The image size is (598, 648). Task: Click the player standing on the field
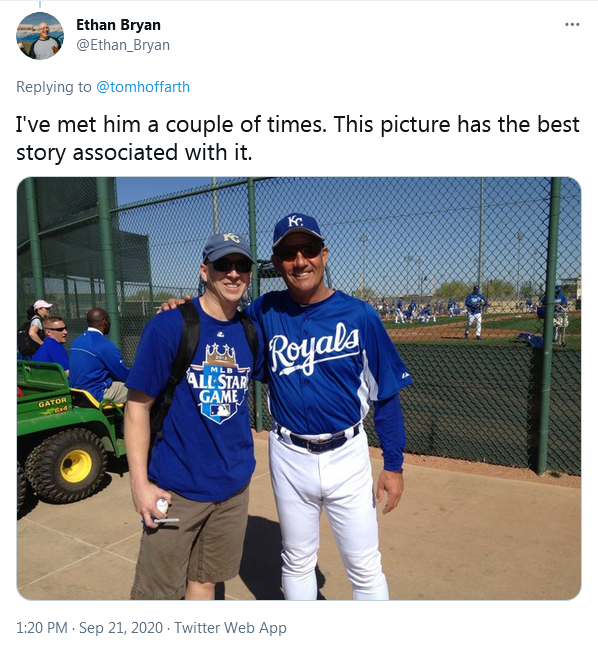point(474,312)
